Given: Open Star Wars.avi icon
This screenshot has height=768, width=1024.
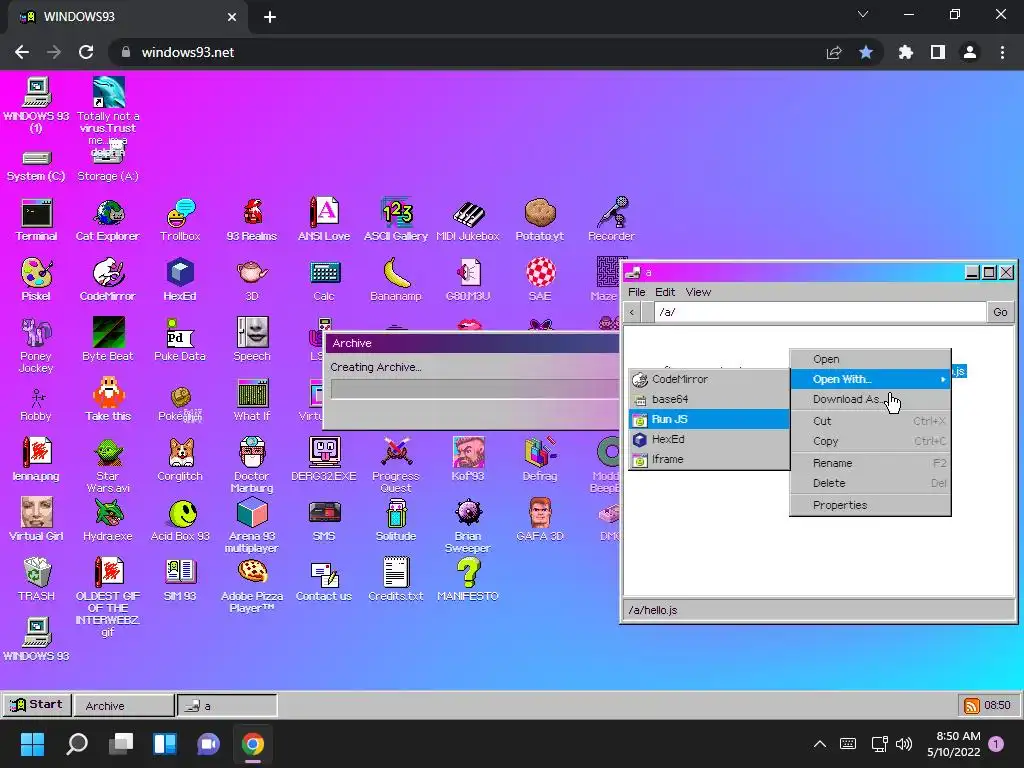Looking at the screenshot, I should pos(108,465).
